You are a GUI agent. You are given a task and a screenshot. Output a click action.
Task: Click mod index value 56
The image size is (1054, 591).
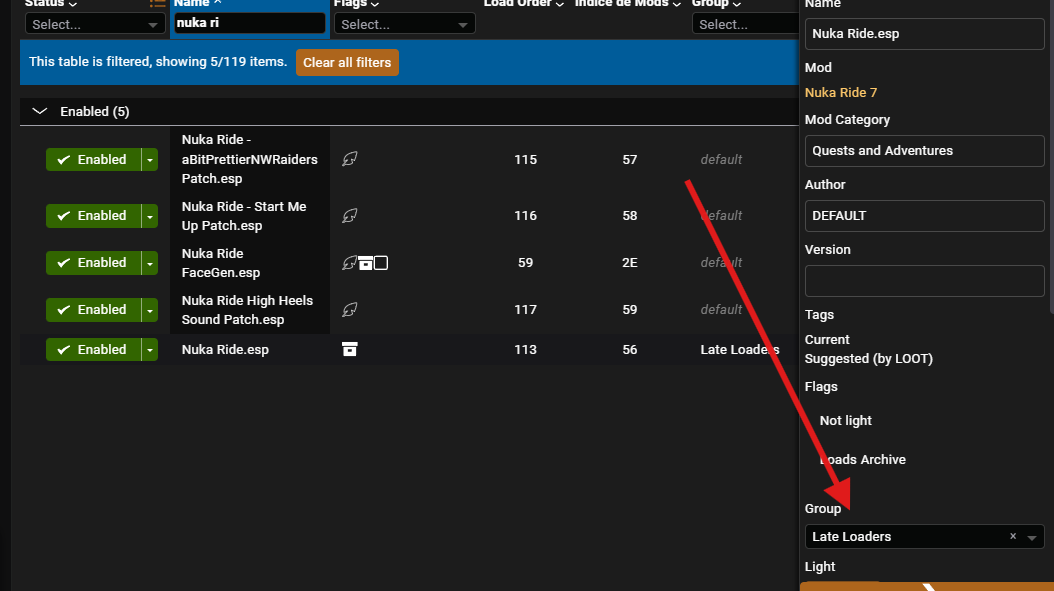coord(630,350)
